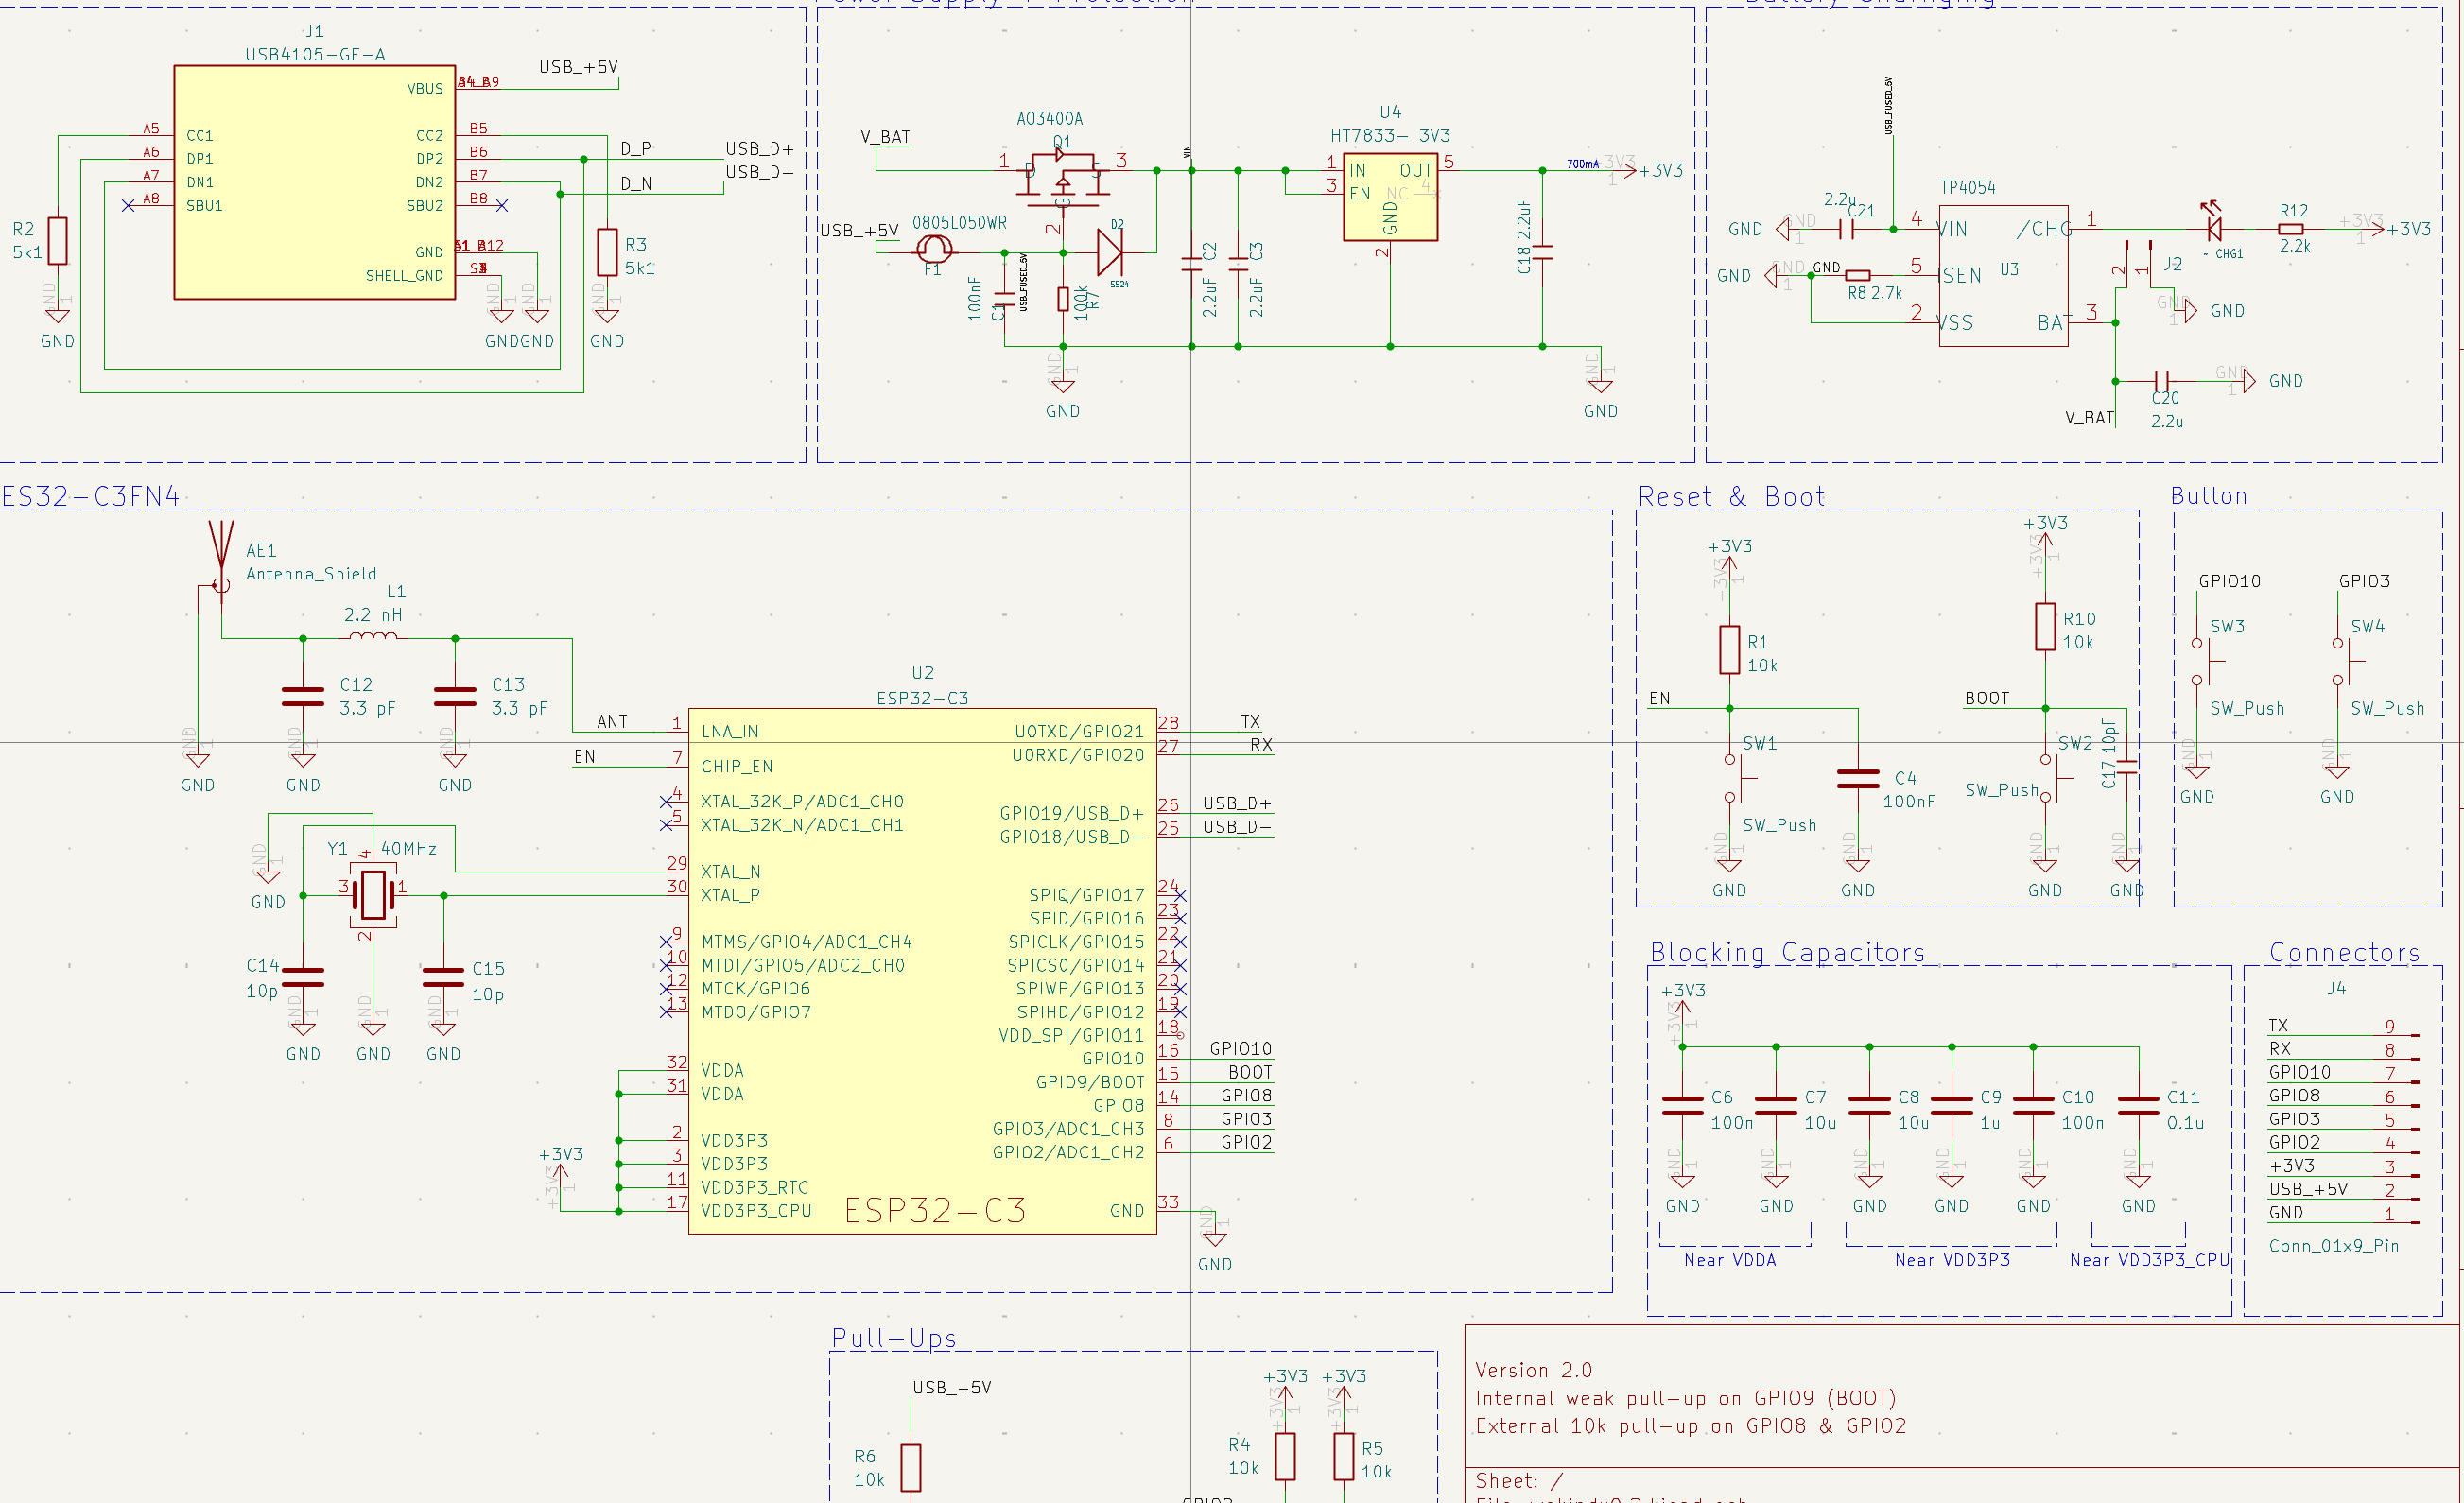Select resistor R6 symbol
Image resolution: width=2464 pixels, height=1503 pixels.
pos(911,1468)
